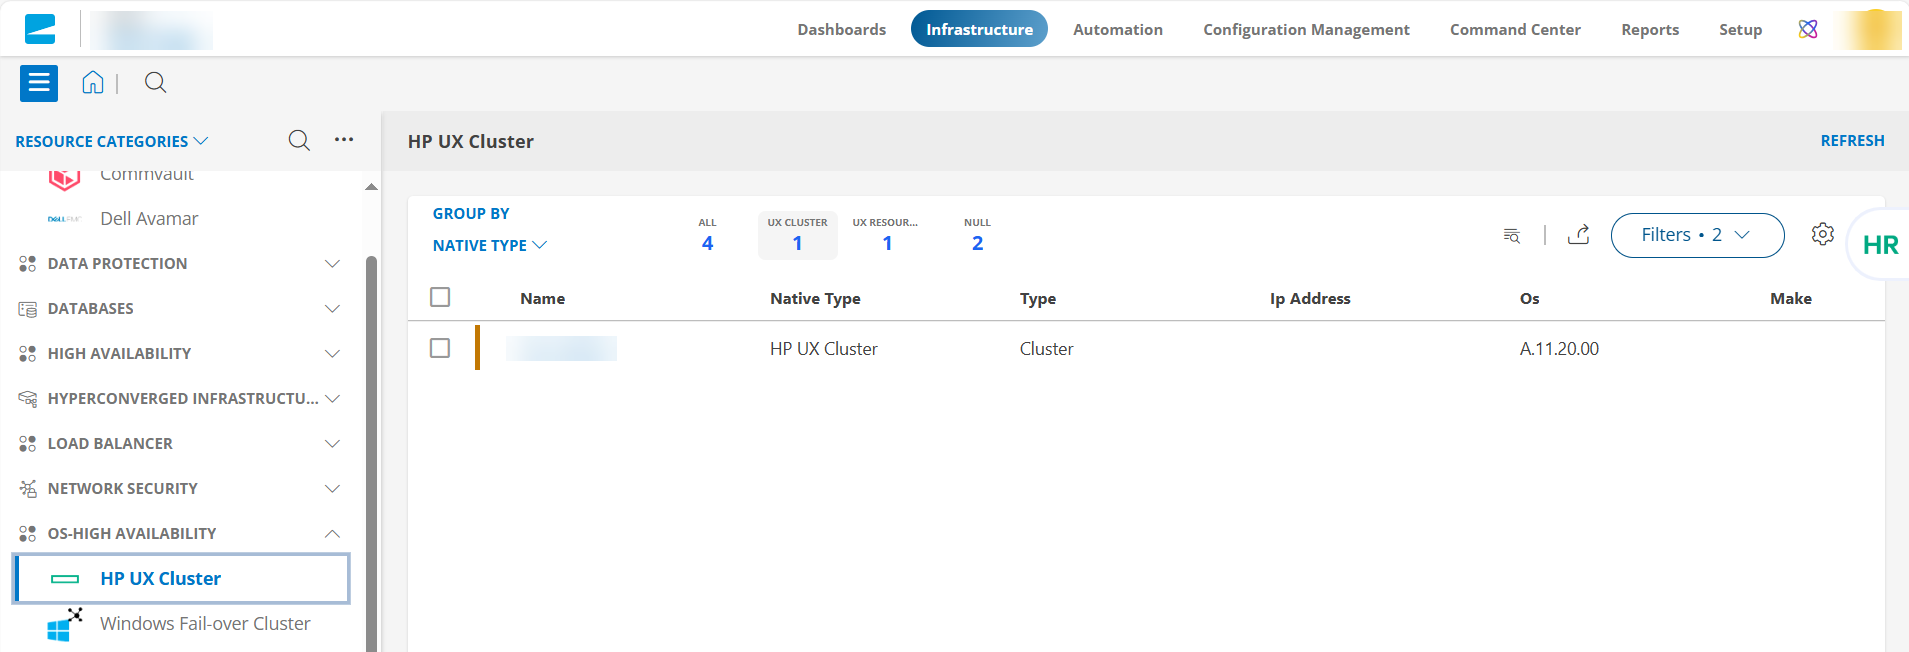The image size is (1909, 652).
Task: Tick the HP UX Cluster row checkbox
Action: tap(440, 348)
